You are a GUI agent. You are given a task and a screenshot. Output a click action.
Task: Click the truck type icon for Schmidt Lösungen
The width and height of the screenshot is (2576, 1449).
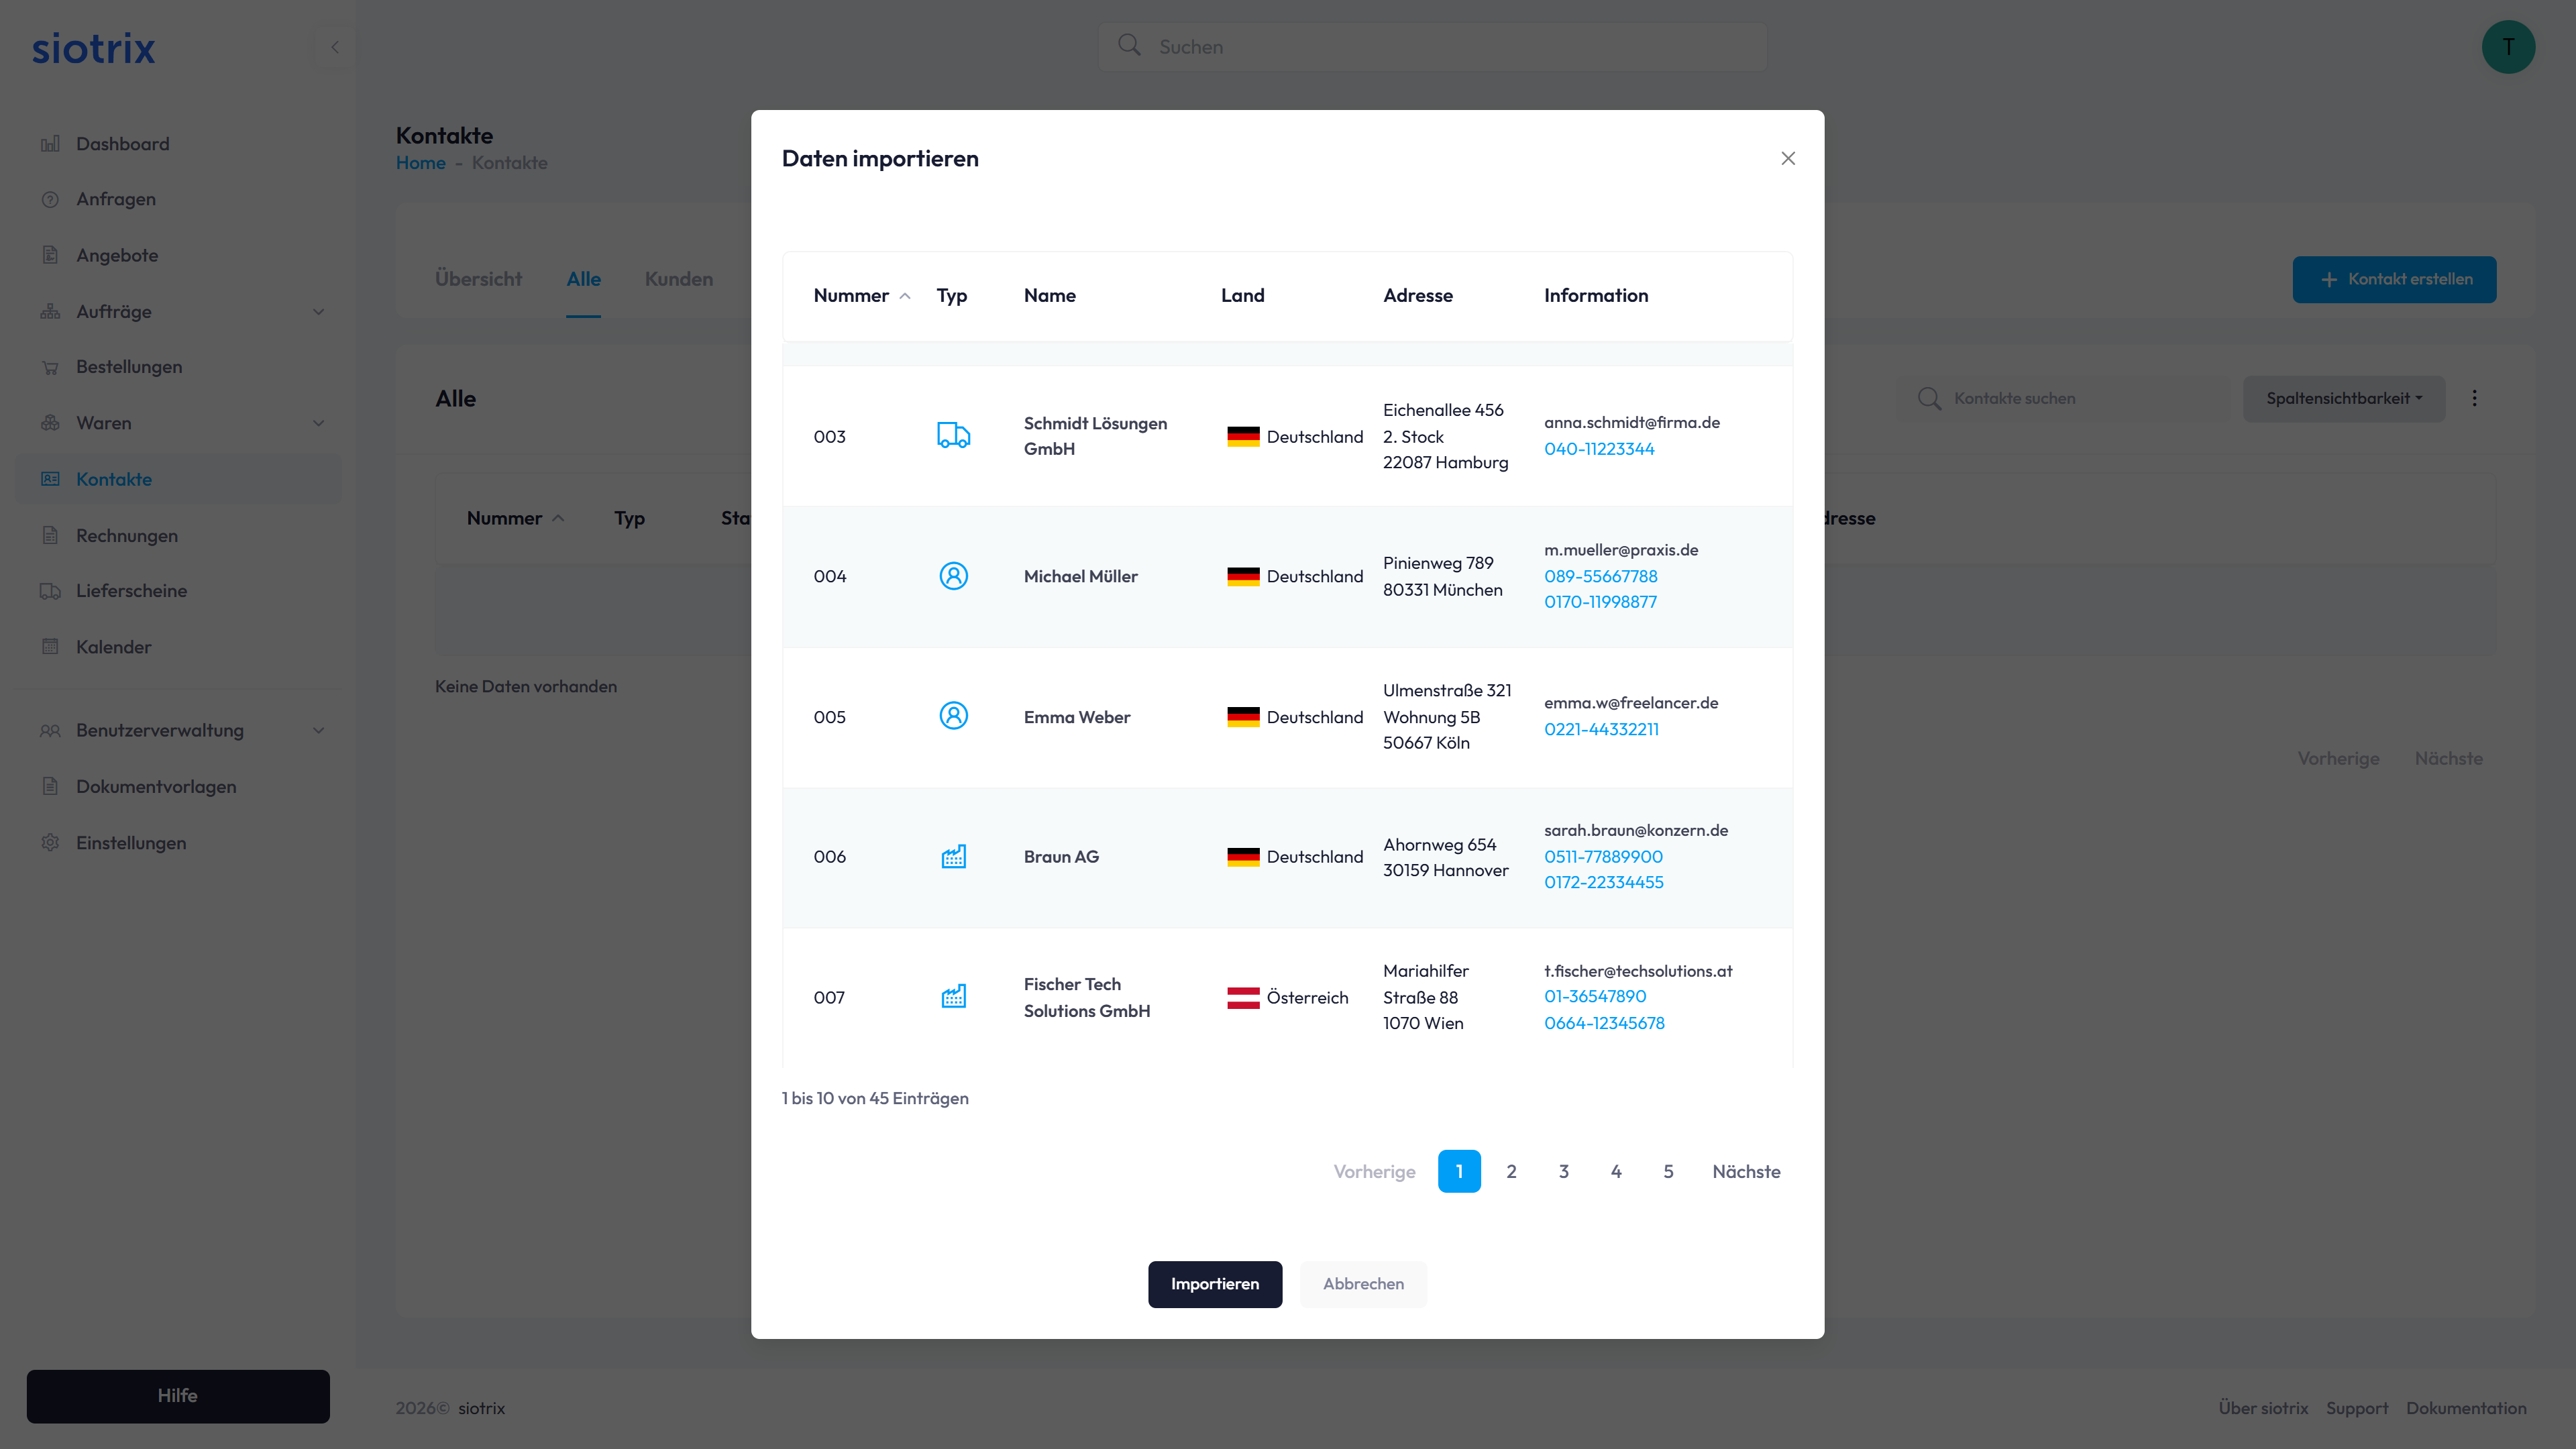(x=953, y=435)
